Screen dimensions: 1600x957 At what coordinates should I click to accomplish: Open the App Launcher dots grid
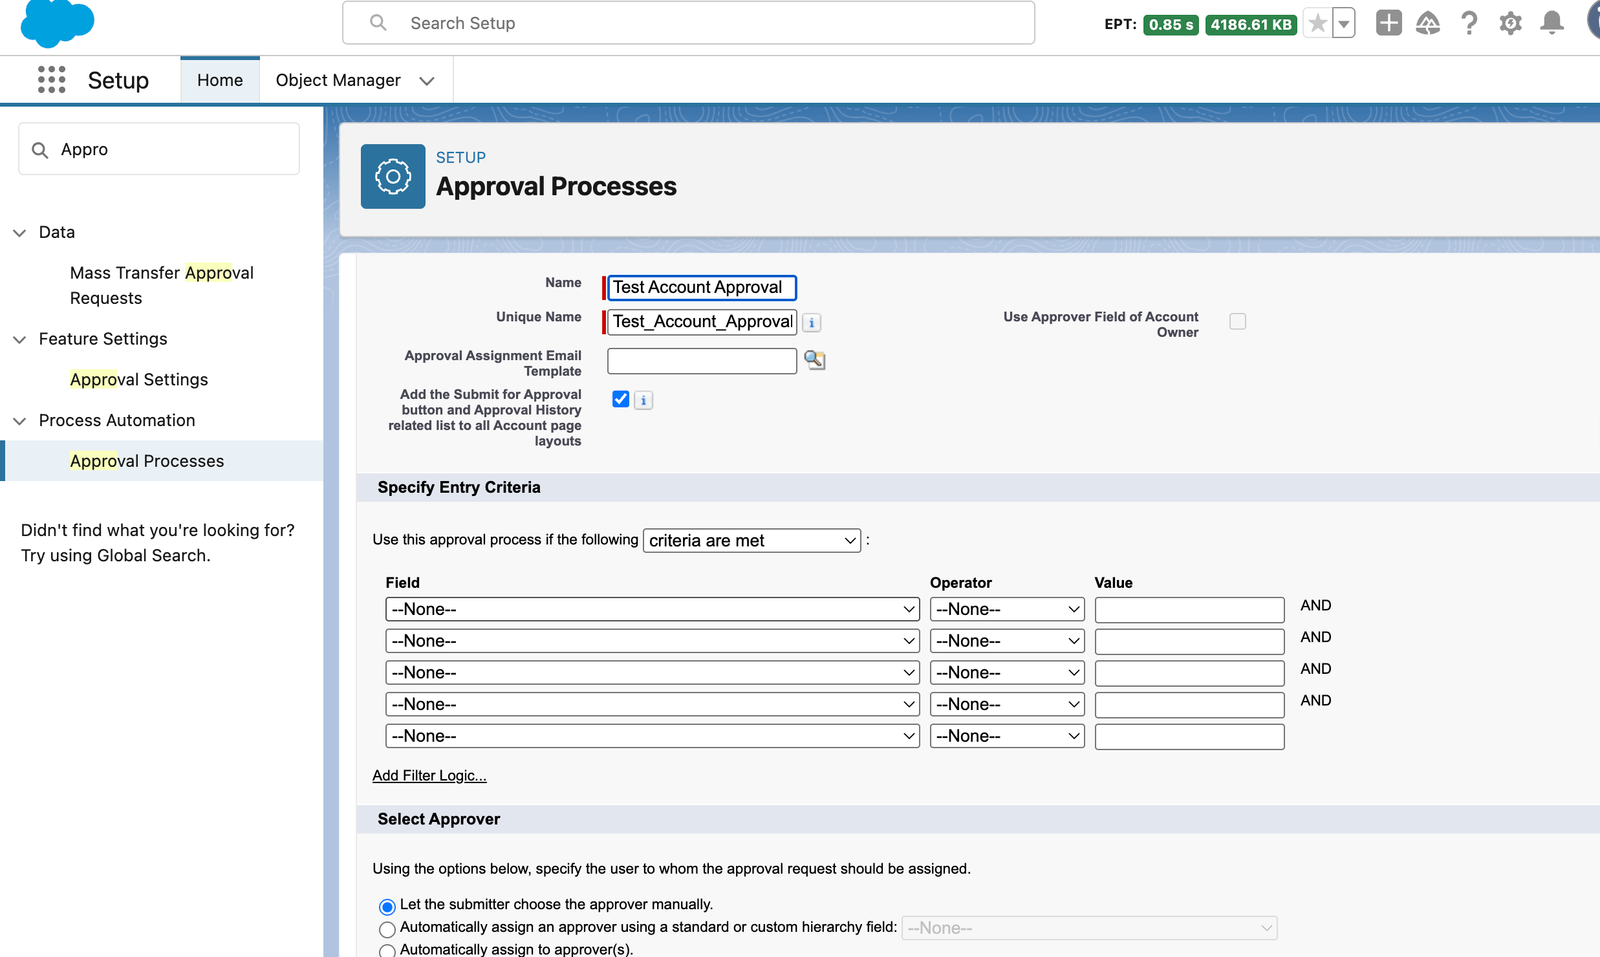click(x=52, y=80)
